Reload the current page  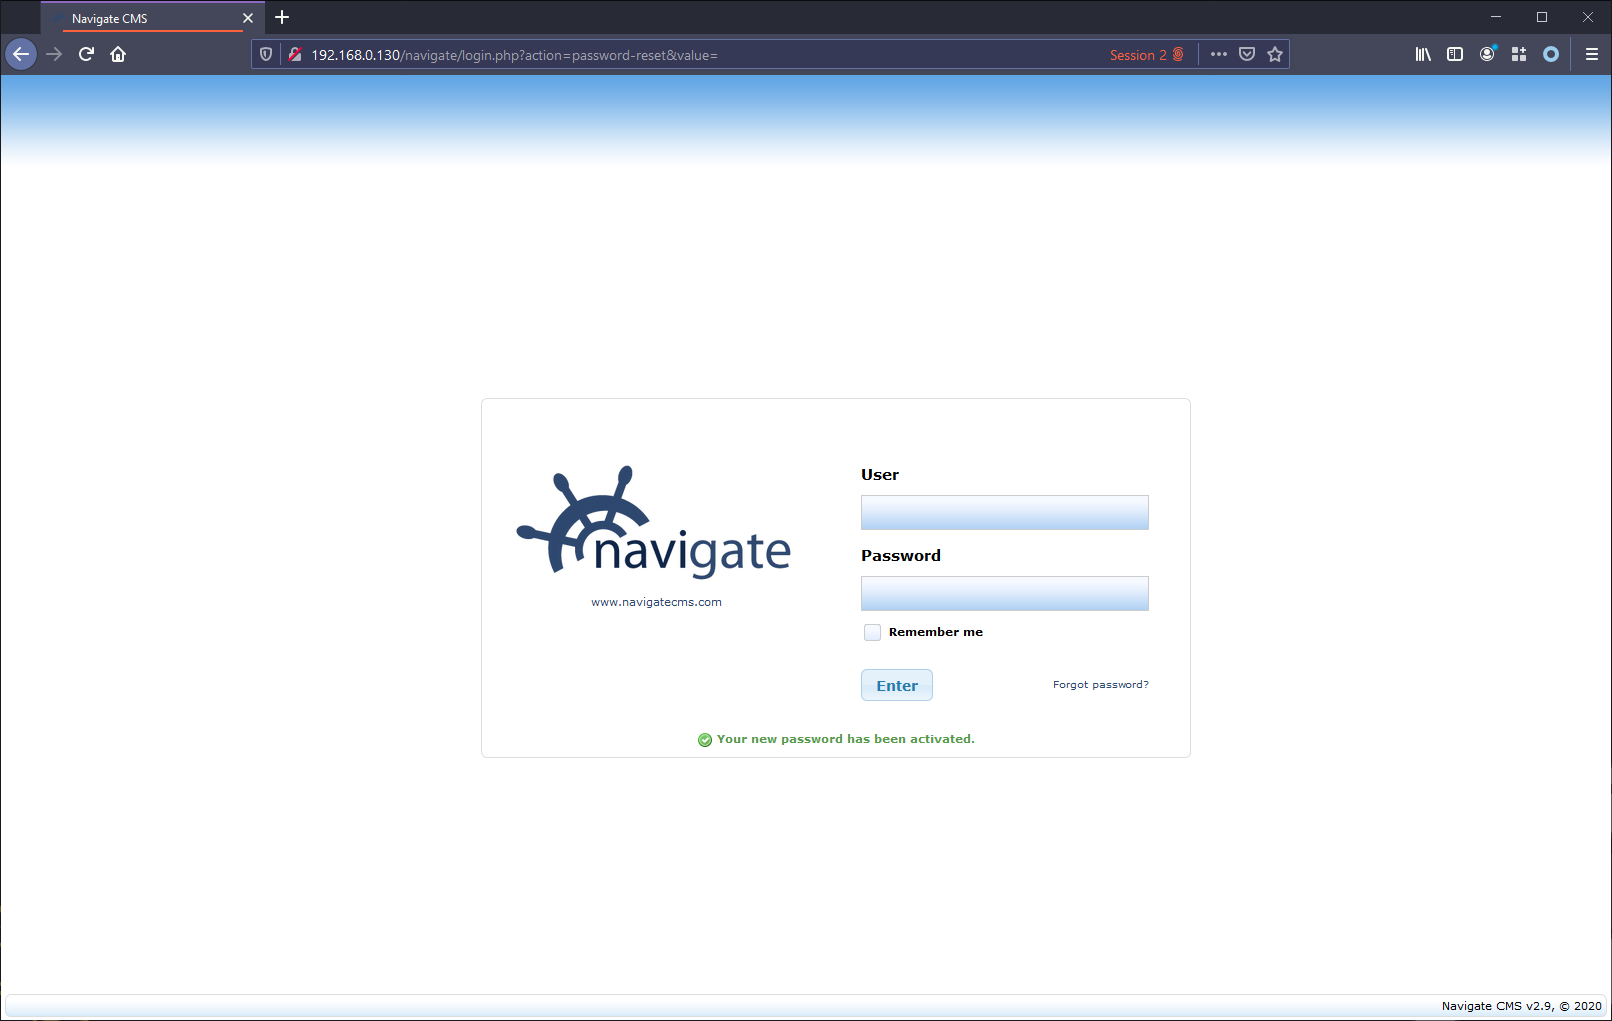pos(86,54)
